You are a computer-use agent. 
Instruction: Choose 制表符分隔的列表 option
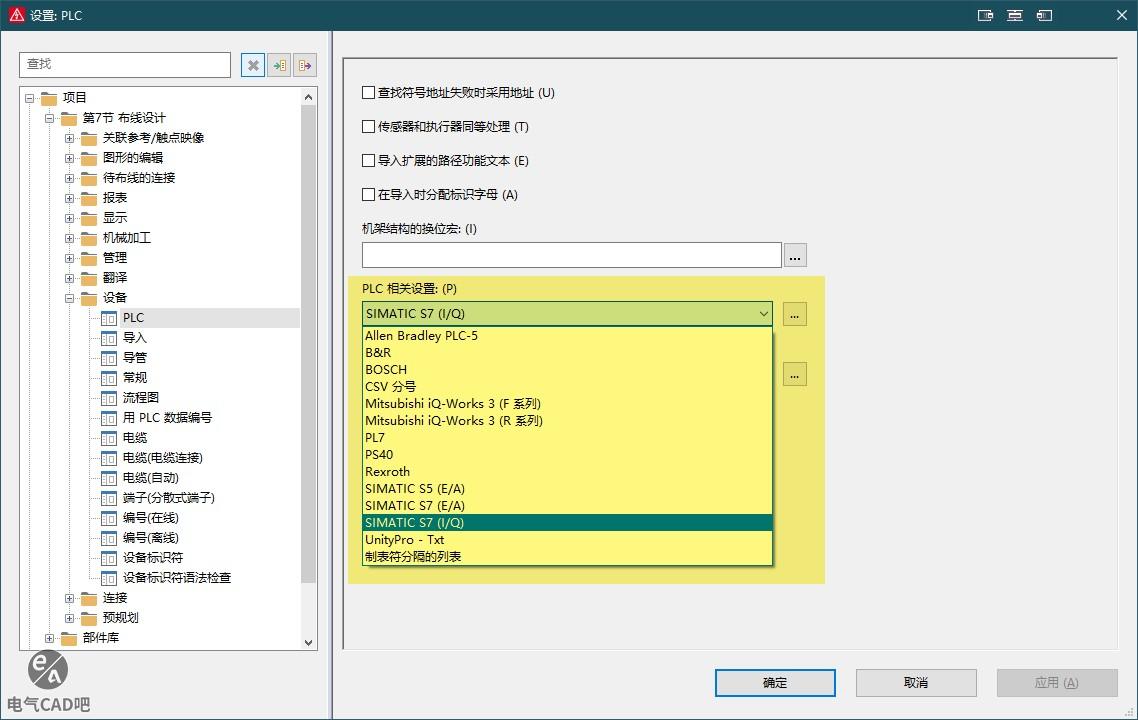click(x=567, y=557)
